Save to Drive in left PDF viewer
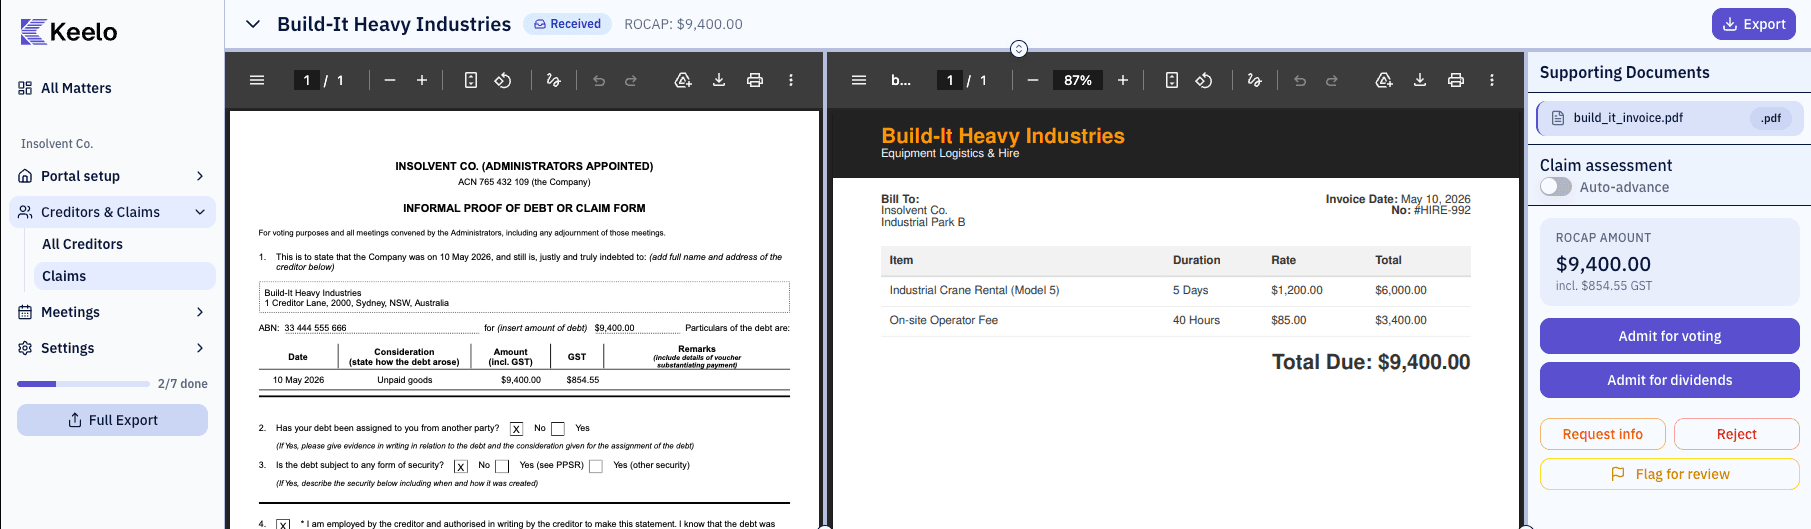Viewport: 1811px width, 529px height. 683,80
